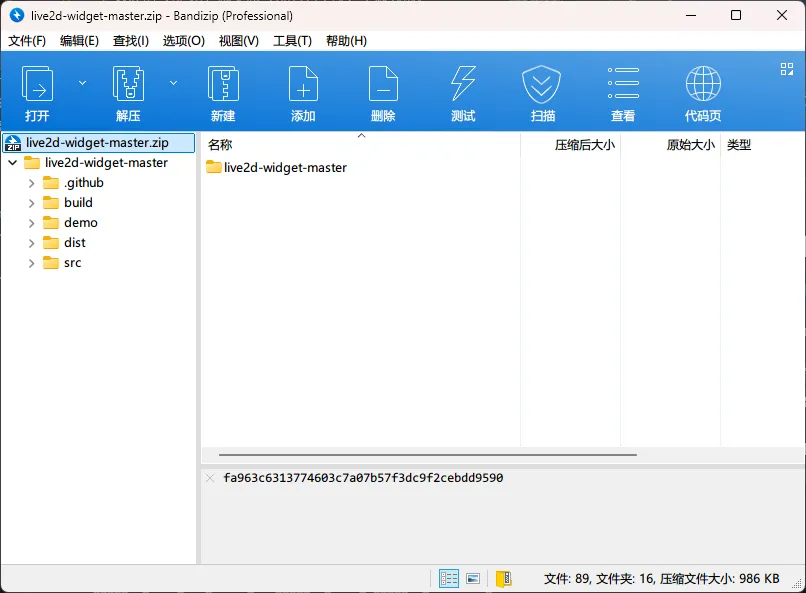
Task: Click the 新建 (New archive) icon
Action: coord(223,85)
